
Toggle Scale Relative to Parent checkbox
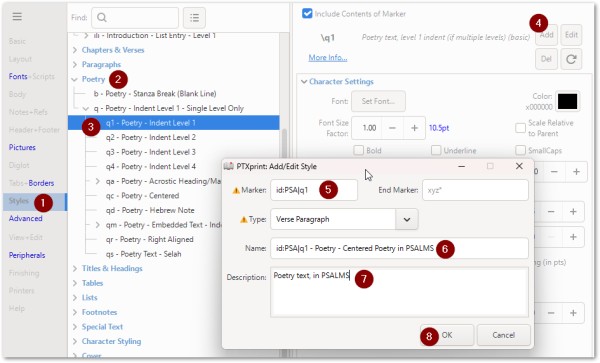(x=520, y=128)
